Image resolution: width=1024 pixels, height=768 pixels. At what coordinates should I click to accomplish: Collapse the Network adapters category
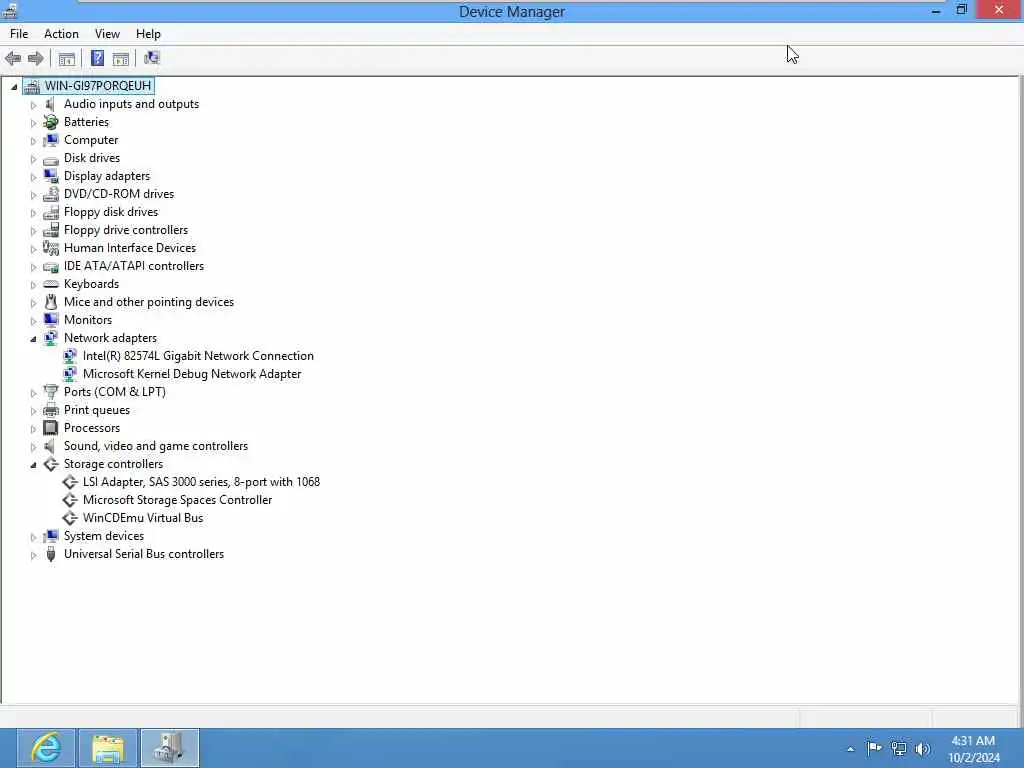tap(33, 339)
